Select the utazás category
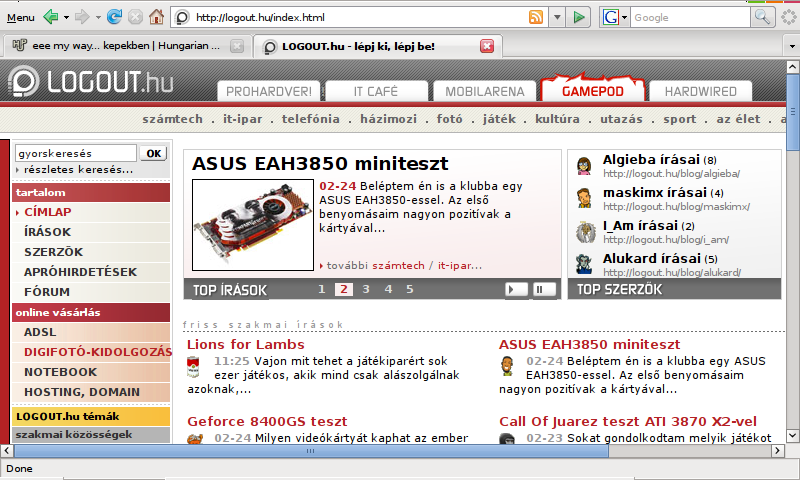The image size is (800, 480). [621, 119]
